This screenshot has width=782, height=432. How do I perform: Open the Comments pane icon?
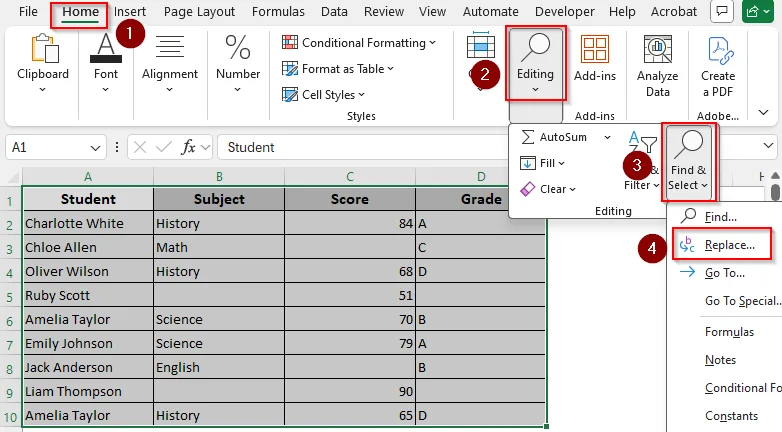[721, 11]
